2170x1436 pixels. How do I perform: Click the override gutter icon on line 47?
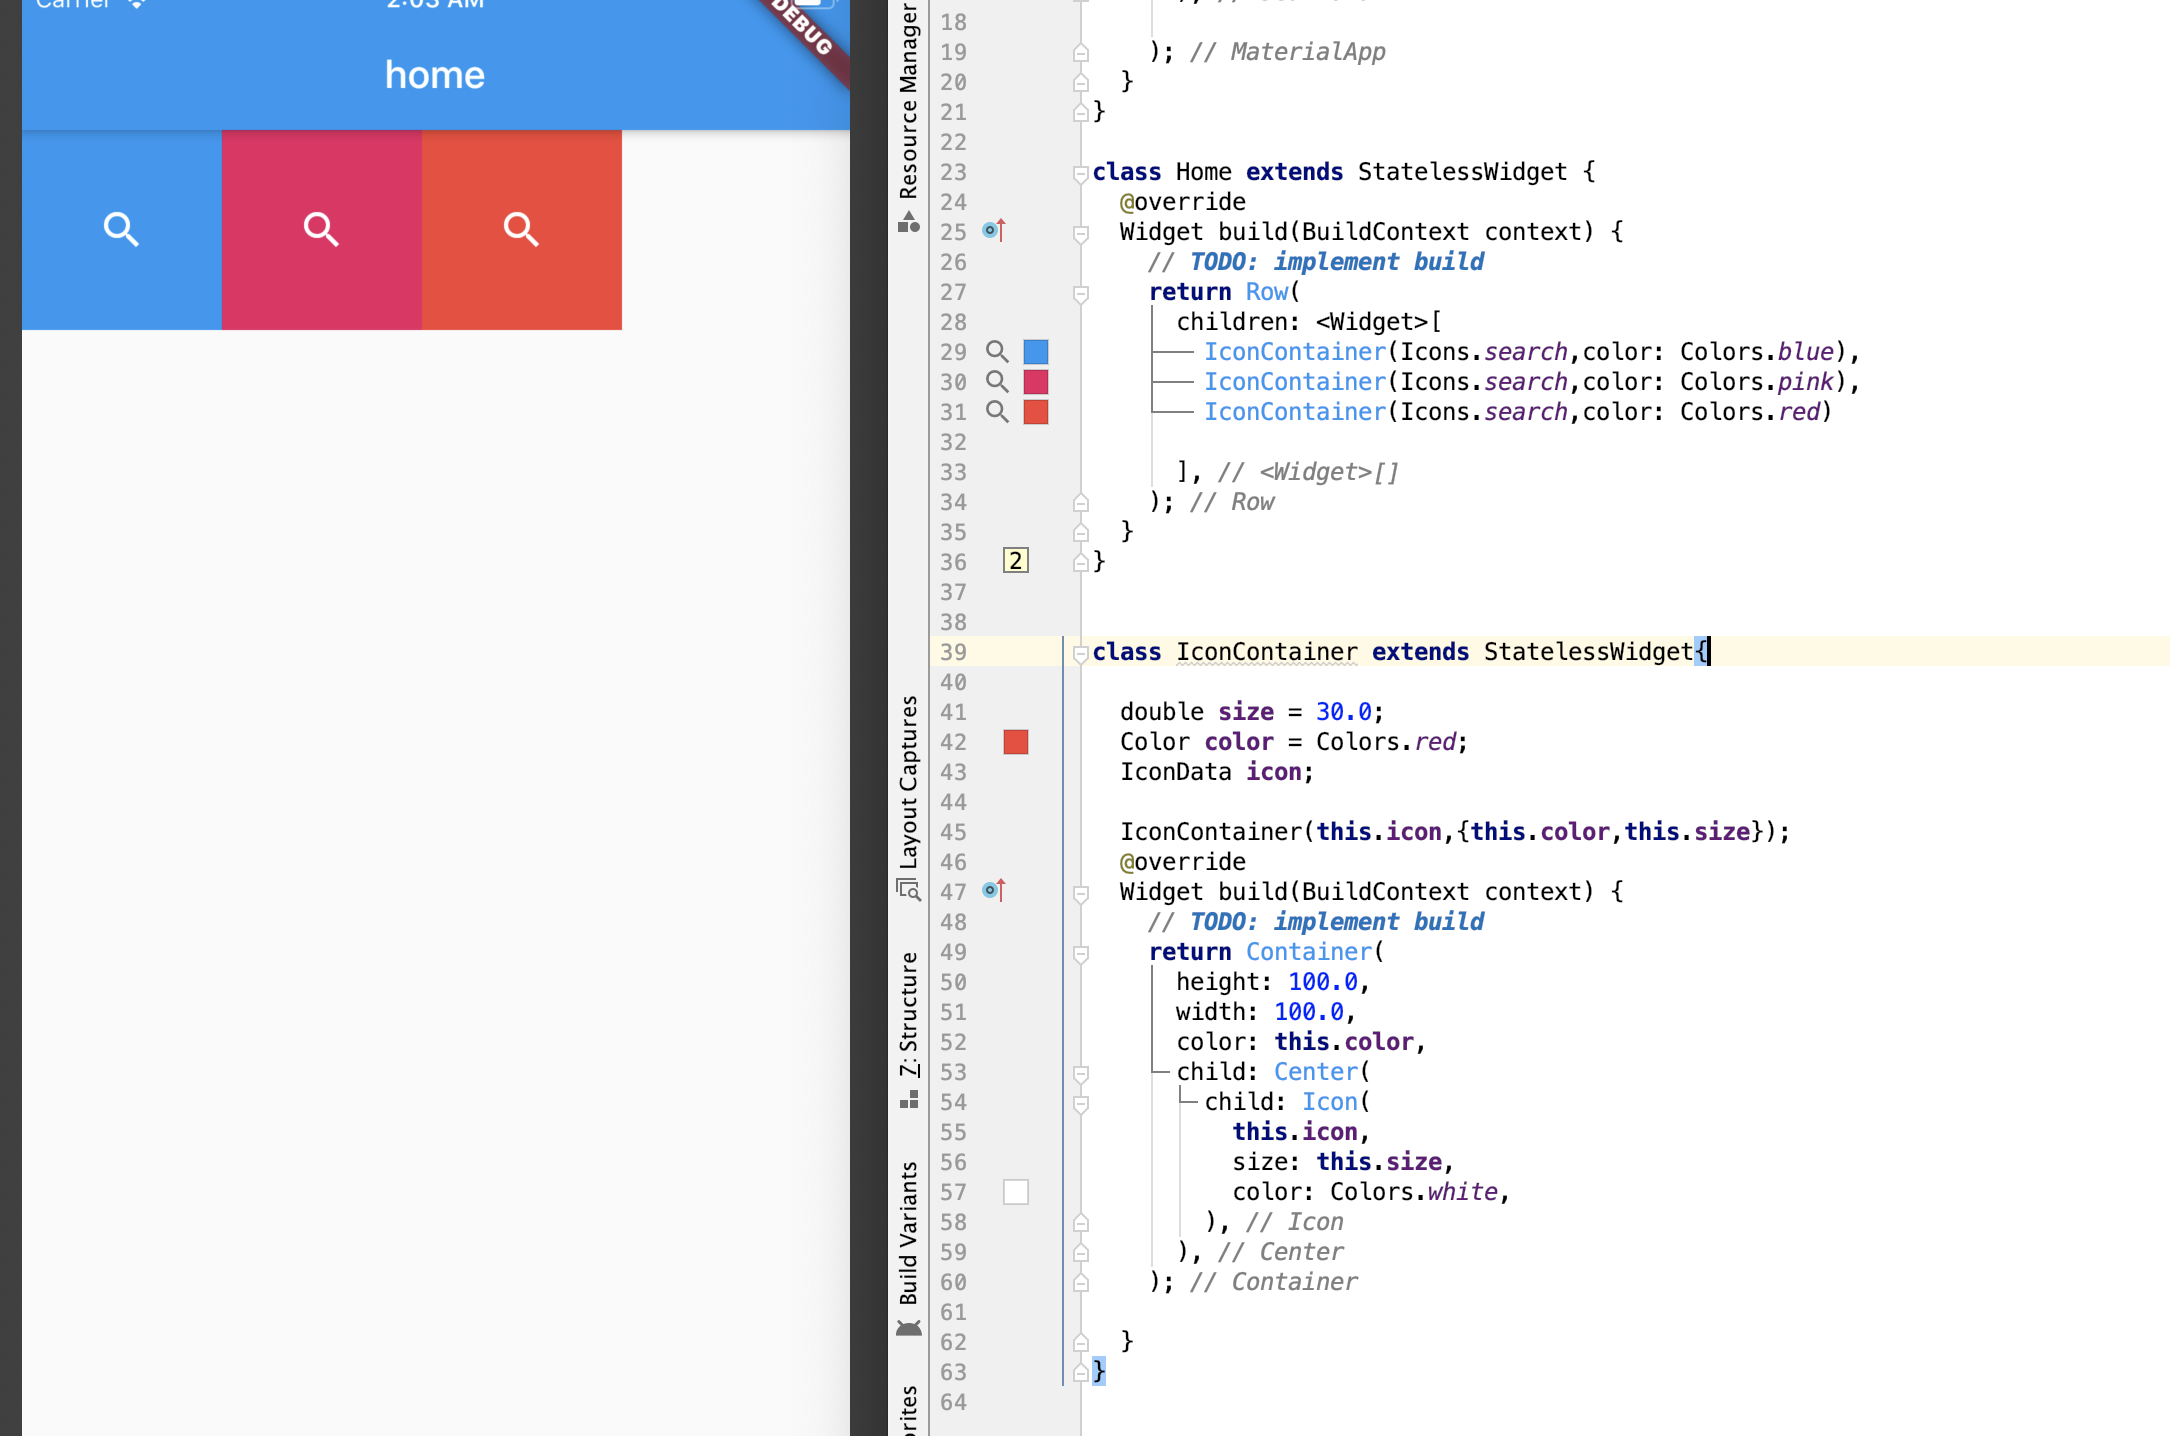[993, 890]
